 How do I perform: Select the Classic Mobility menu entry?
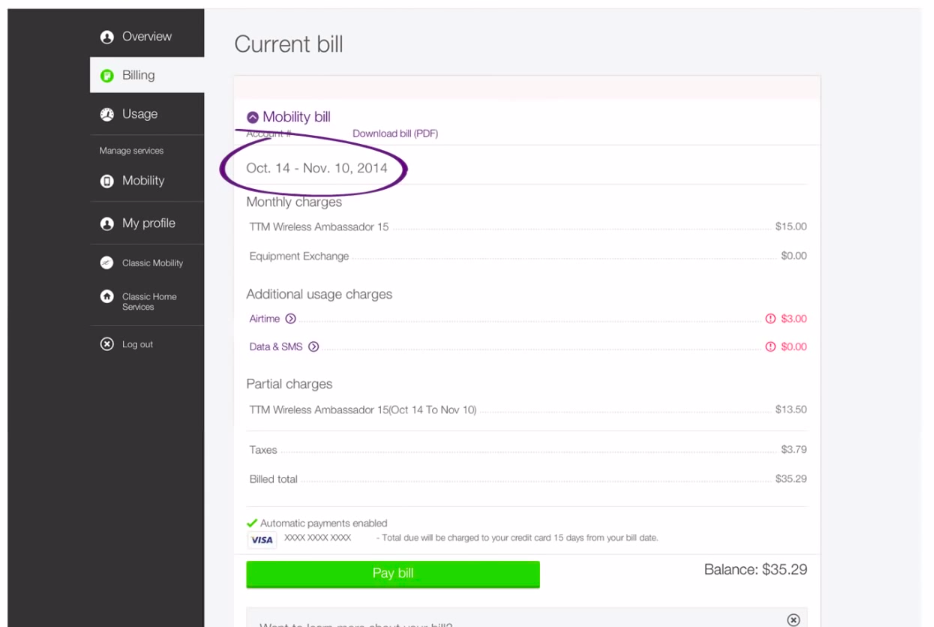tap(152, 263)
